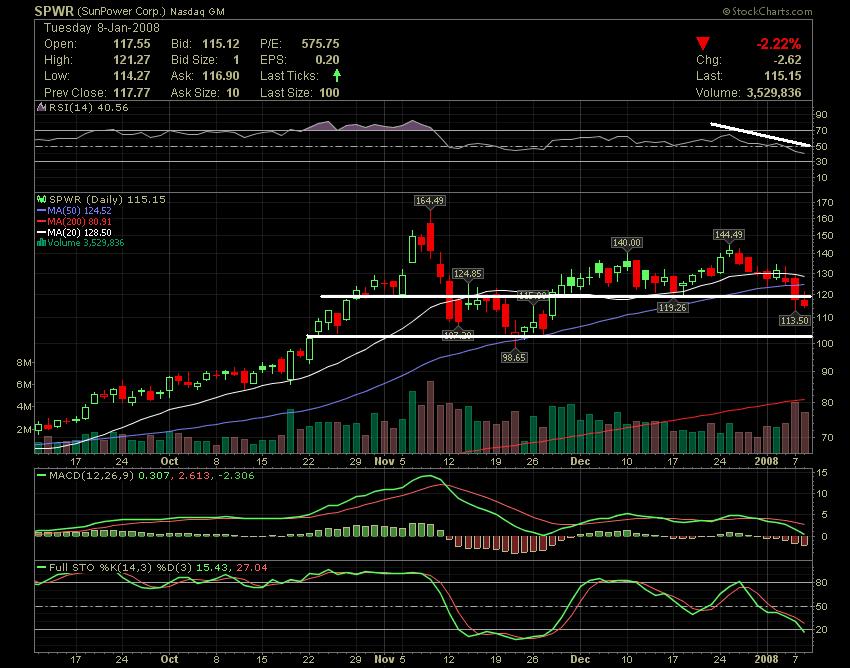Click the 140.00 price label
850x668 pixels.
627,242
